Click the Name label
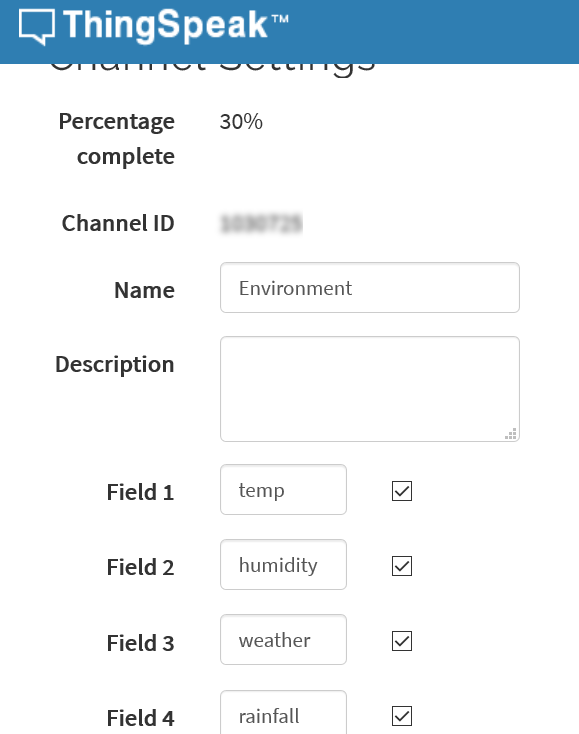 (144, 290)
